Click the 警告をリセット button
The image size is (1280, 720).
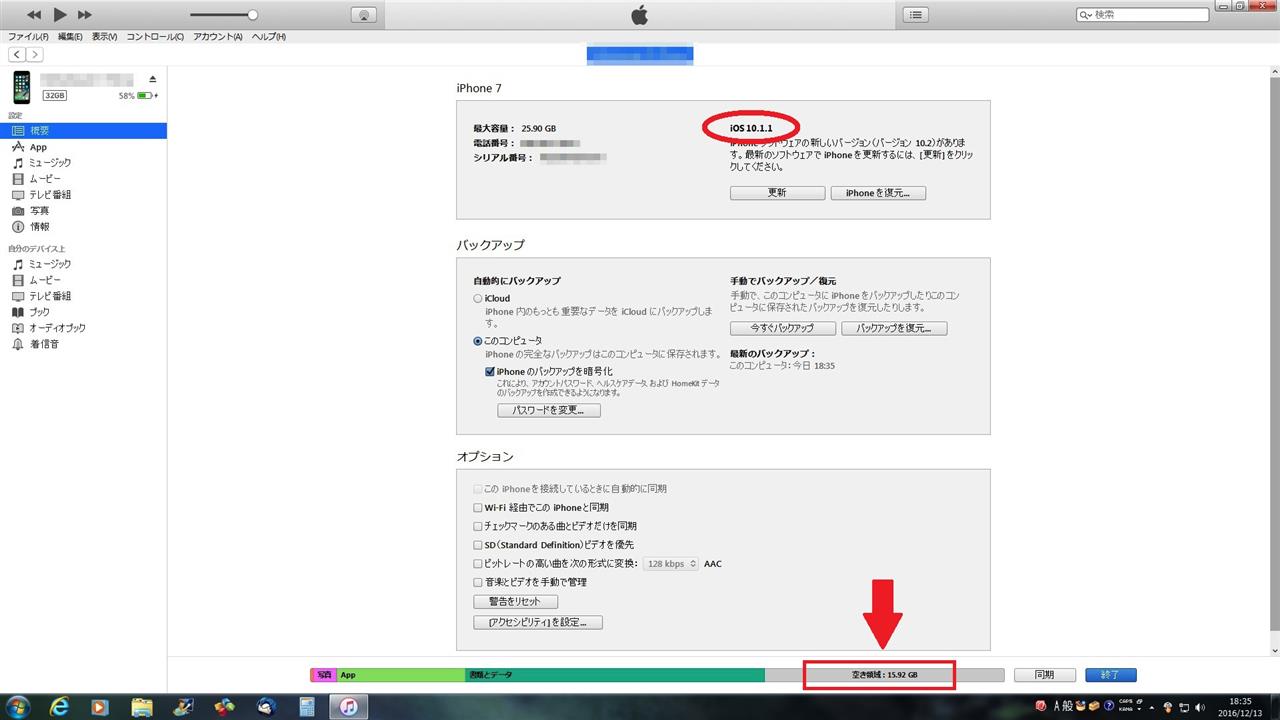[515, 602]
